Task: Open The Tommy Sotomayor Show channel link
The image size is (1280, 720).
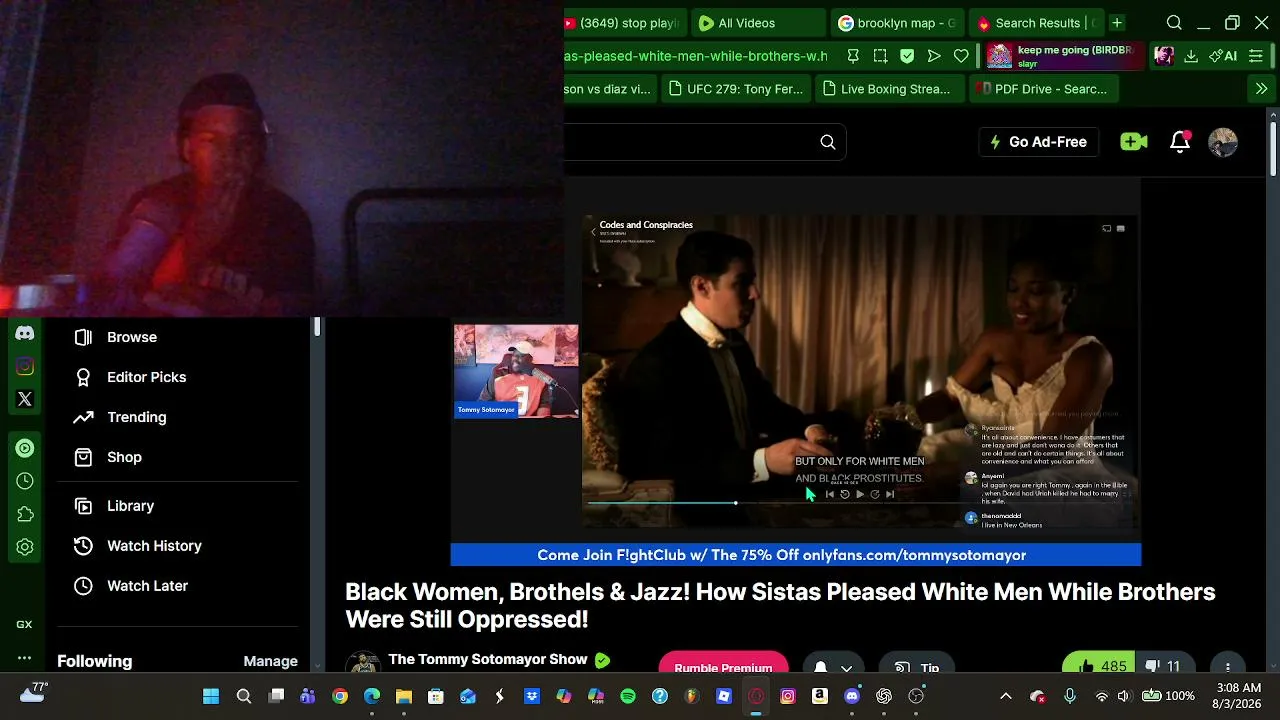Action: (x=487, y=660)
